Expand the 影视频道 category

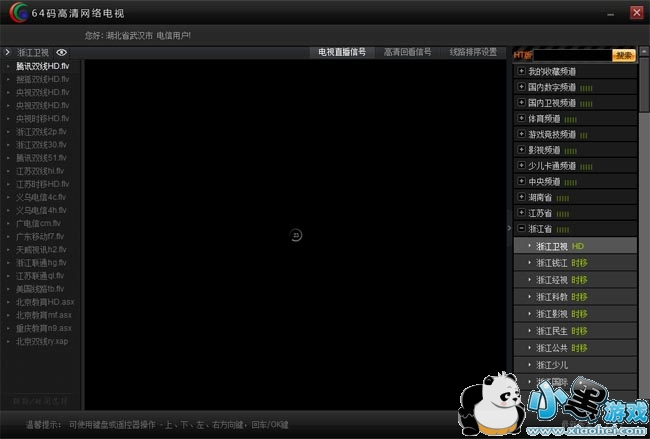521,150
